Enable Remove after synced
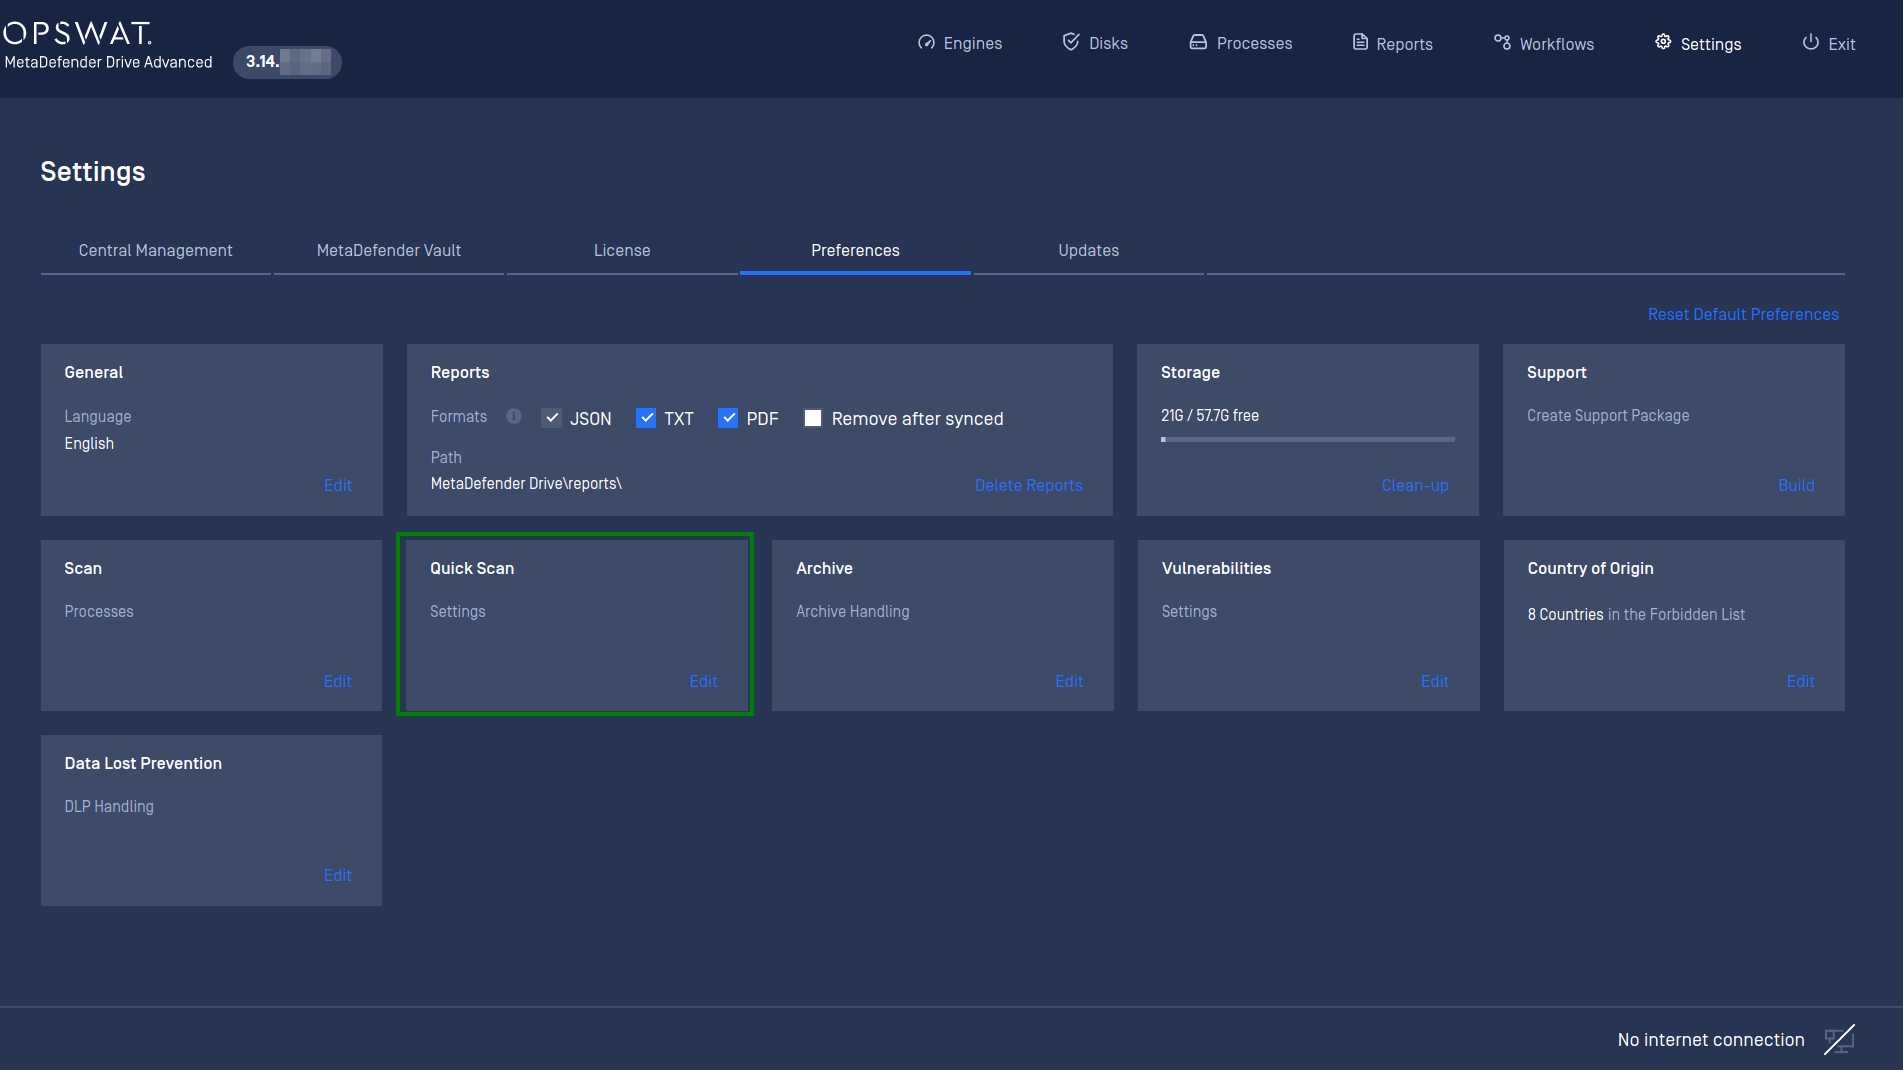The image size is (1903, 1070). click(x=813, y=418)
